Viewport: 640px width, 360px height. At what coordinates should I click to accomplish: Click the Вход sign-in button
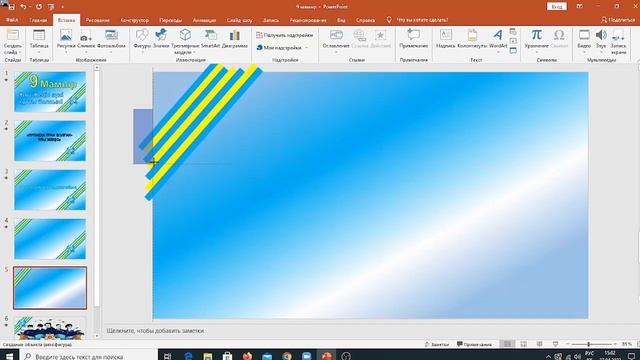pos(557,7)
